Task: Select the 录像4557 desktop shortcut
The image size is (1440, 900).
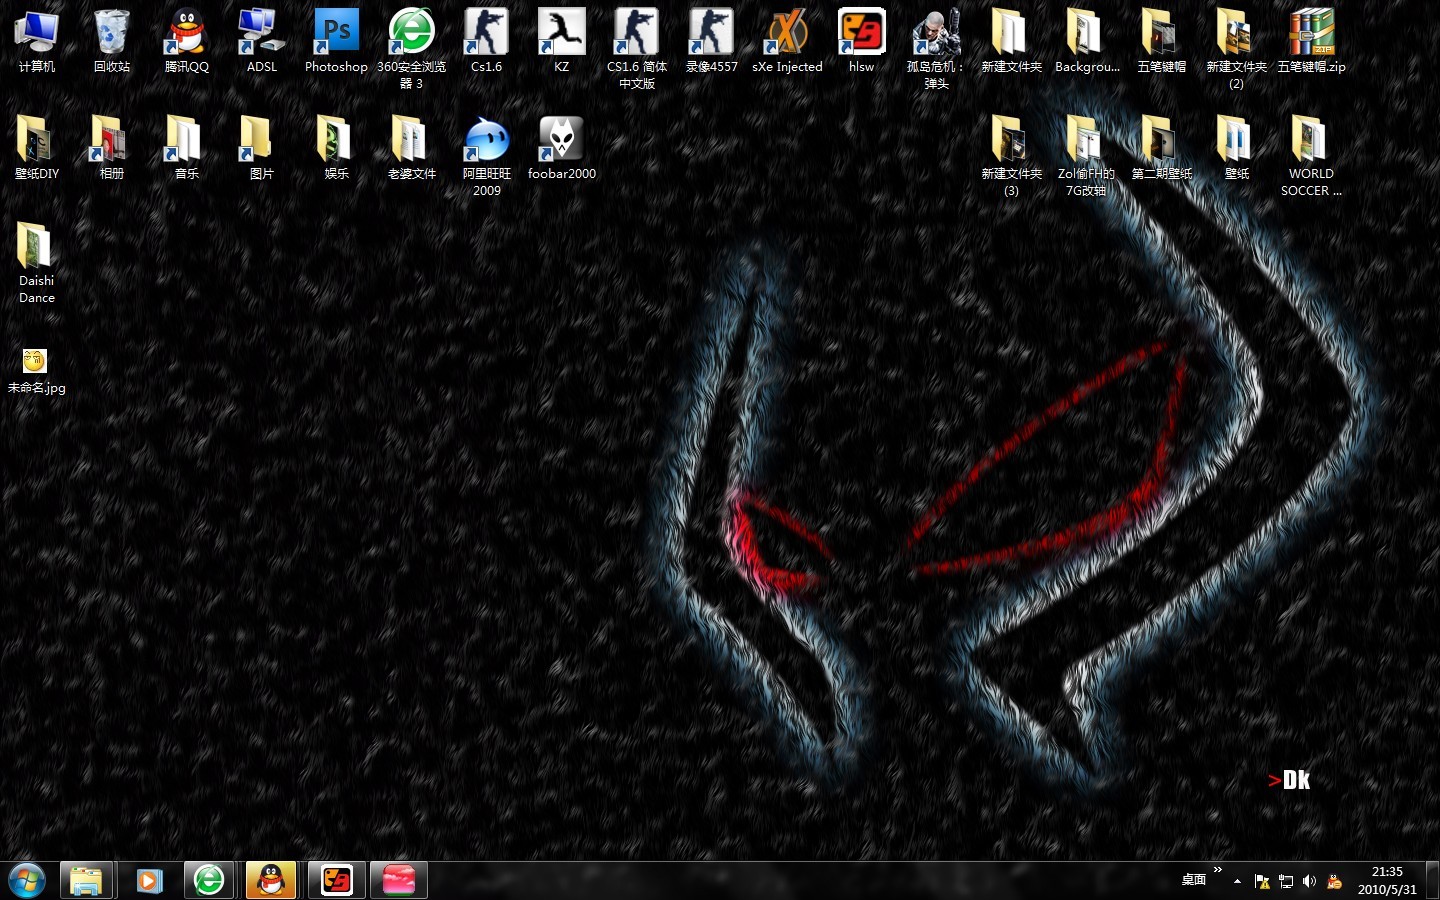Action: 711,42
